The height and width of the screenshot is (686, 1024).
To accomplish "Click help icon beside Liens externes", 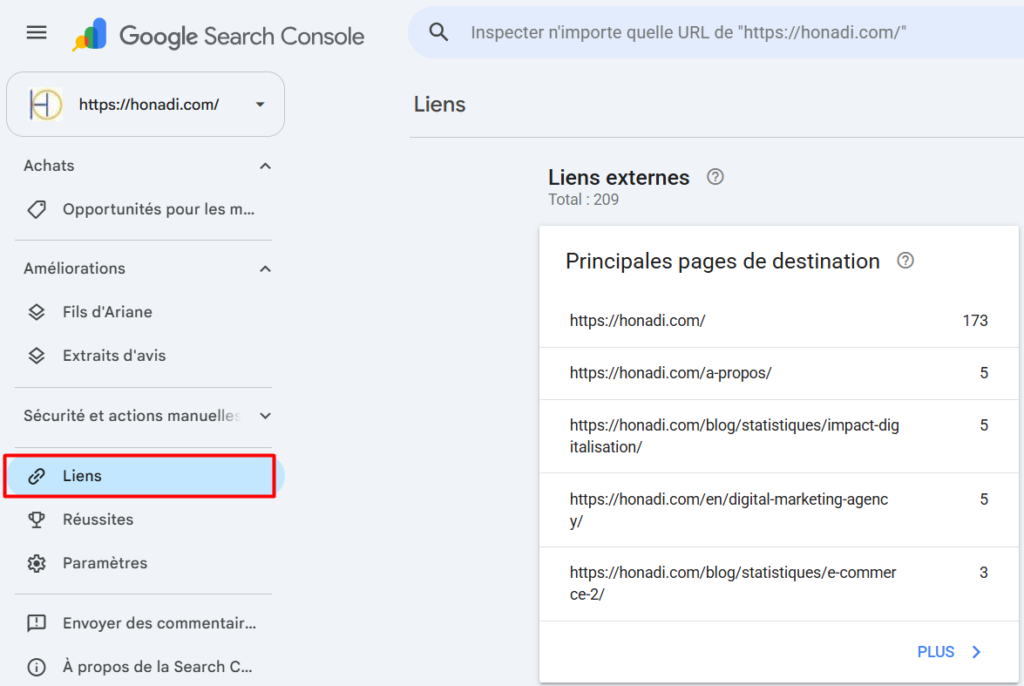I will point(715,177).
